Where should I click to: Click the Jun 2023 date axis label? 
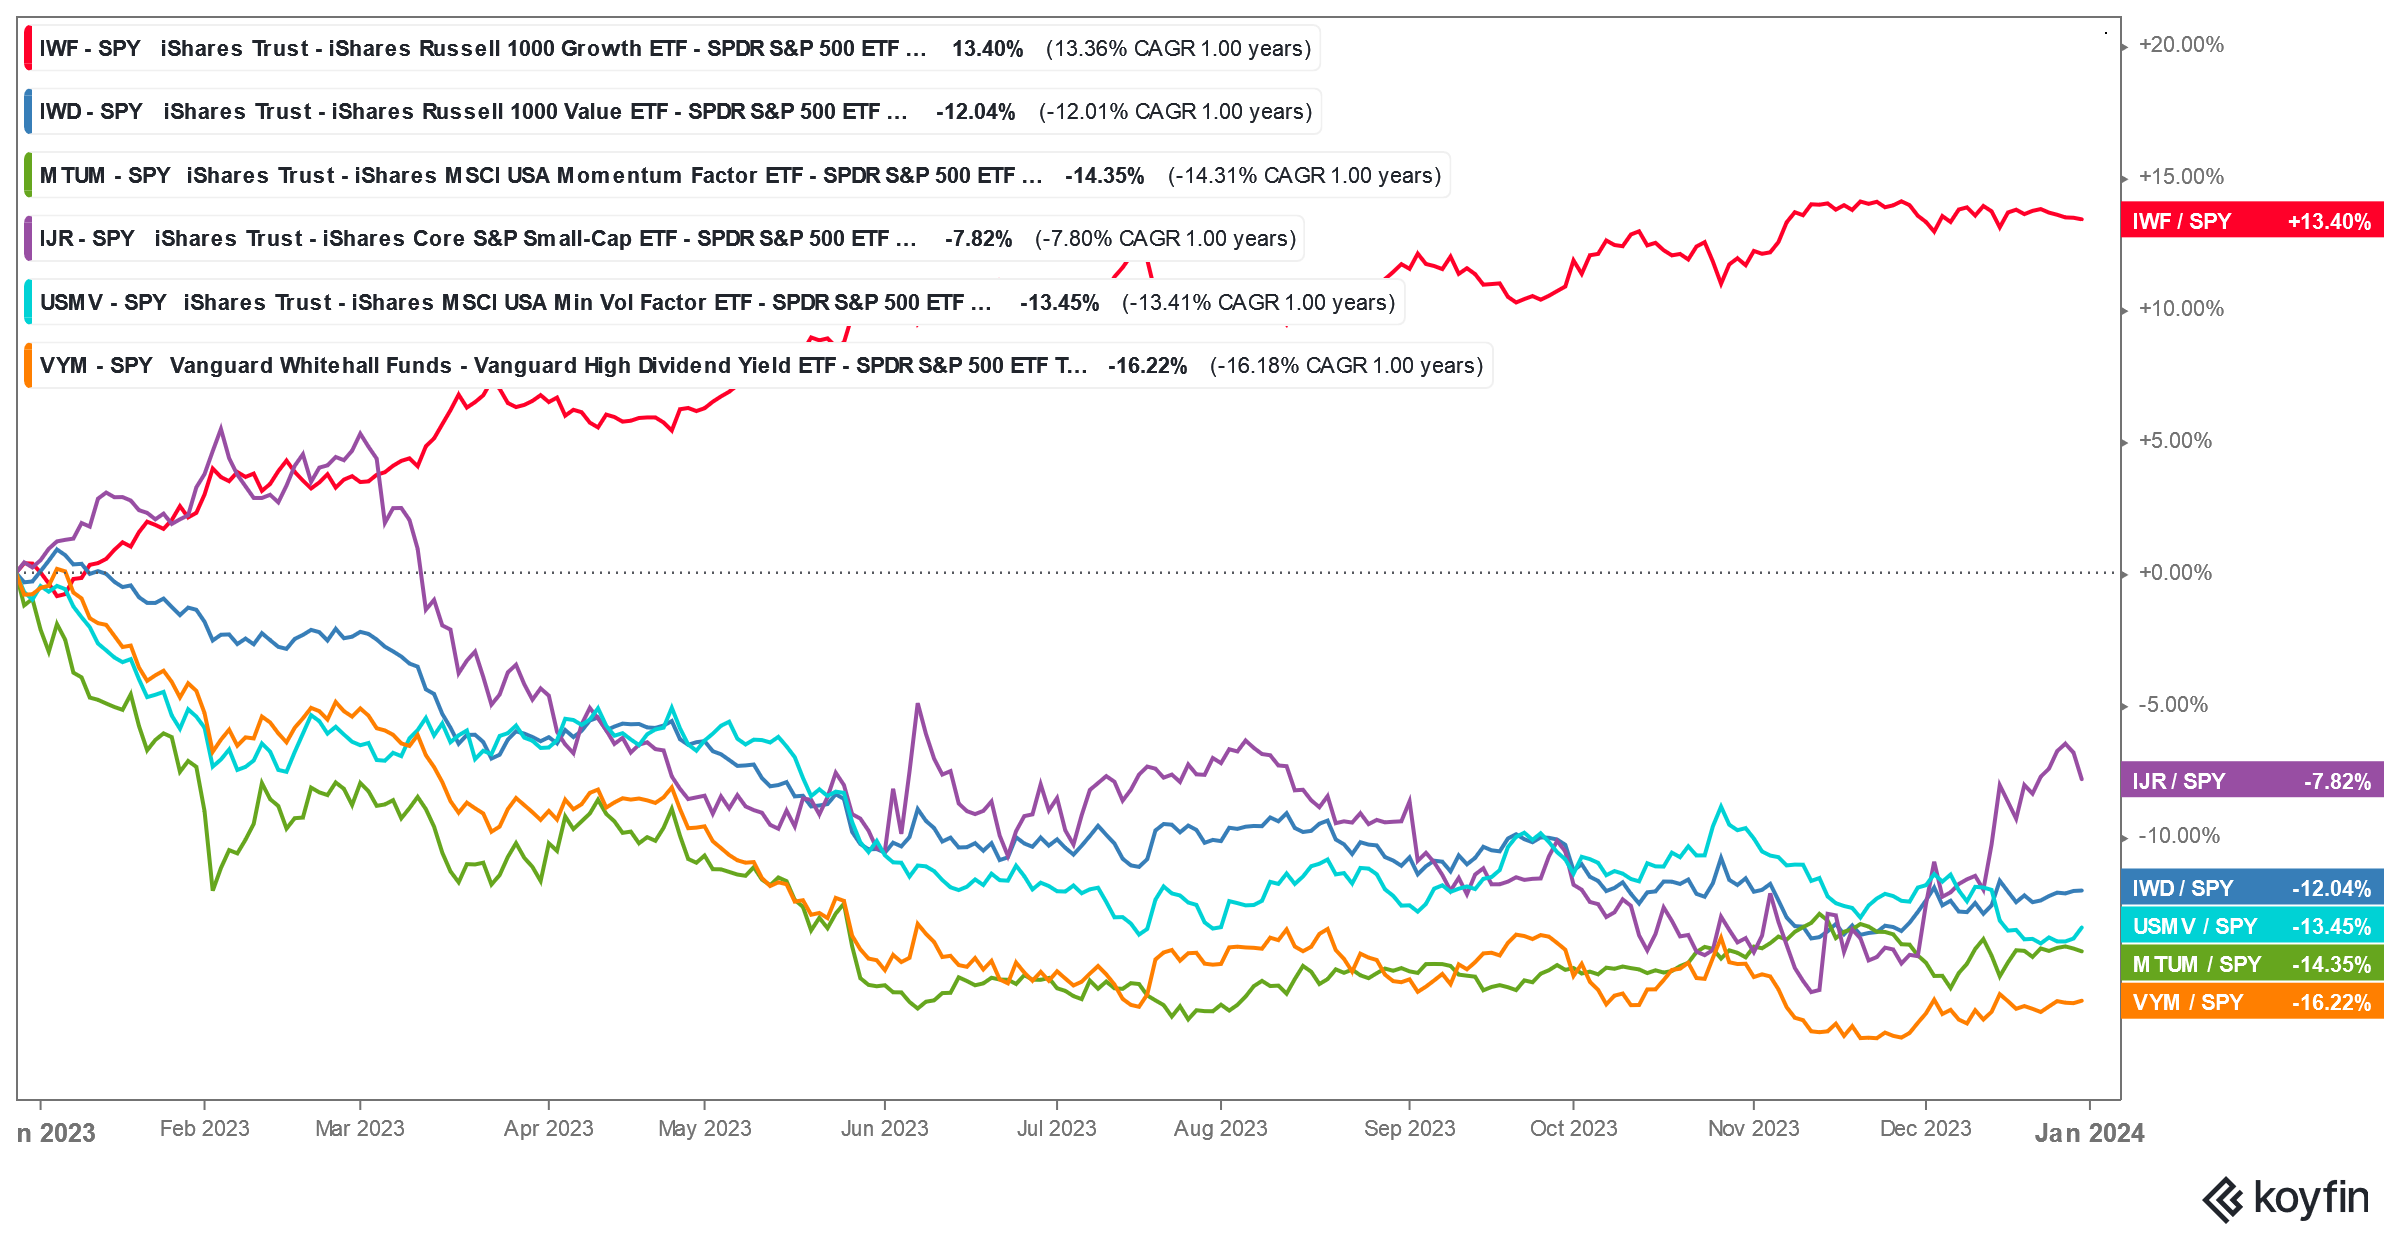click(x=884, y=1129)
